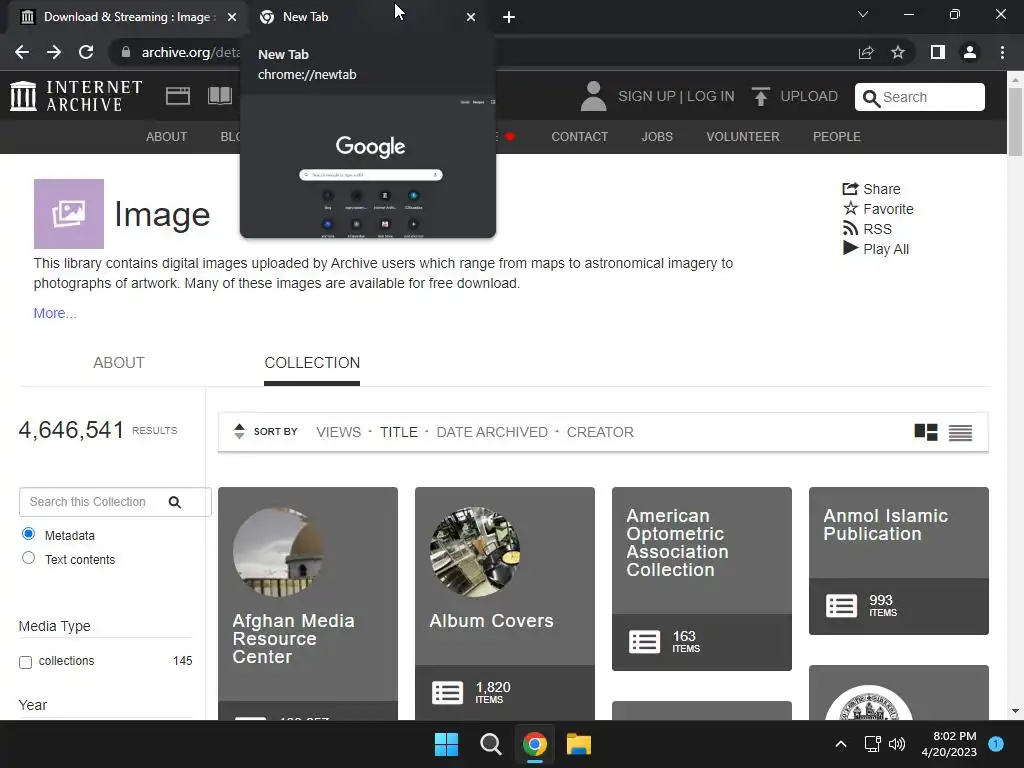Image resolution: width=1024 pixels, height=768 pixels.
Task: Open the Windows Start menu
Action: point(447,744)
